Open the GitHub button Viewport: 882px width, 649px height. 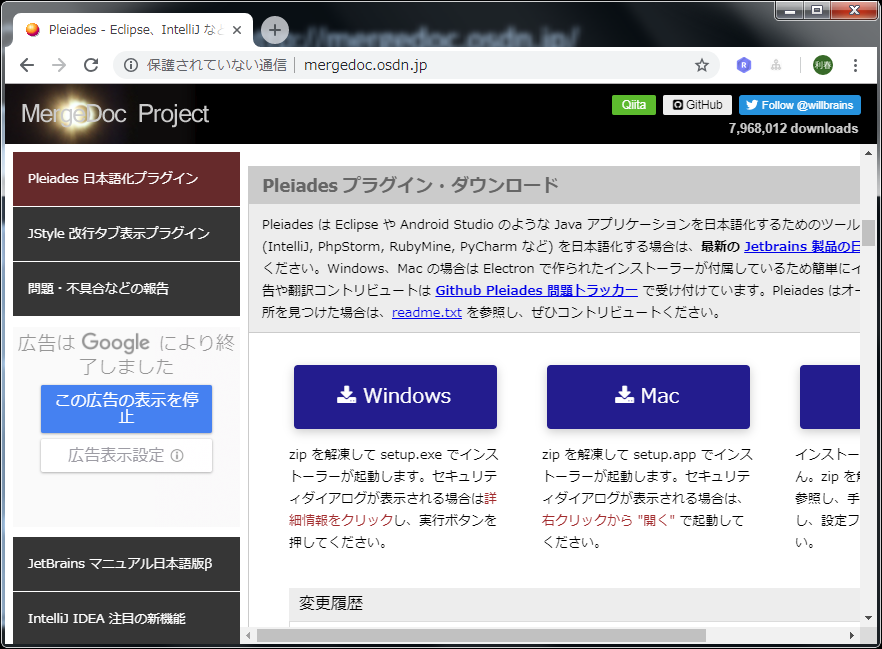click(x=697, y=105)
